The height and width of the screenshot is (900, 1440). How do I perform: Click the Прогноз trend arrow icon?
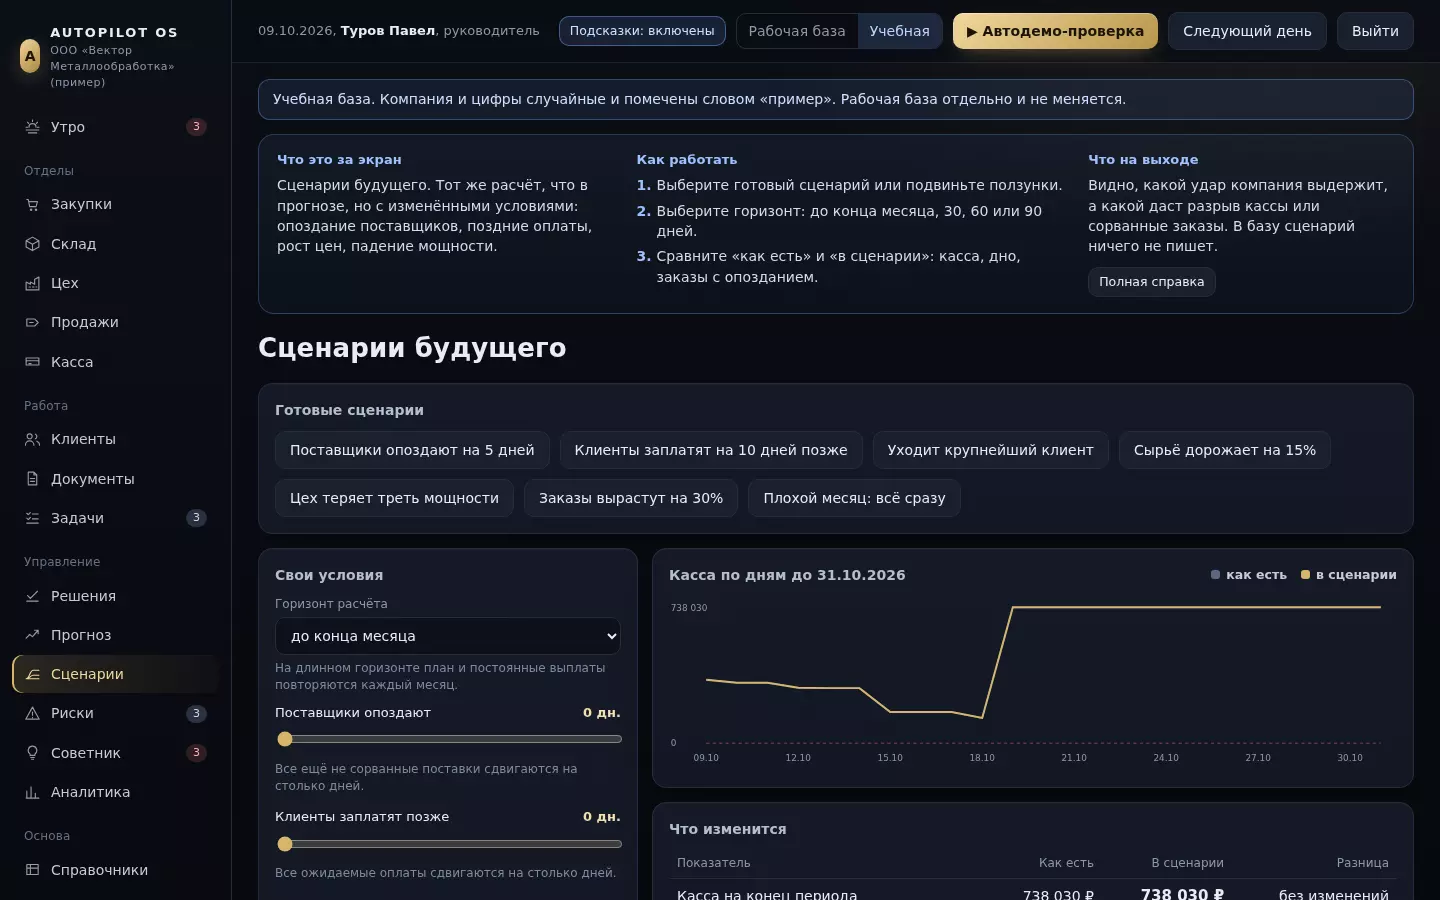[x=32, y=635]
